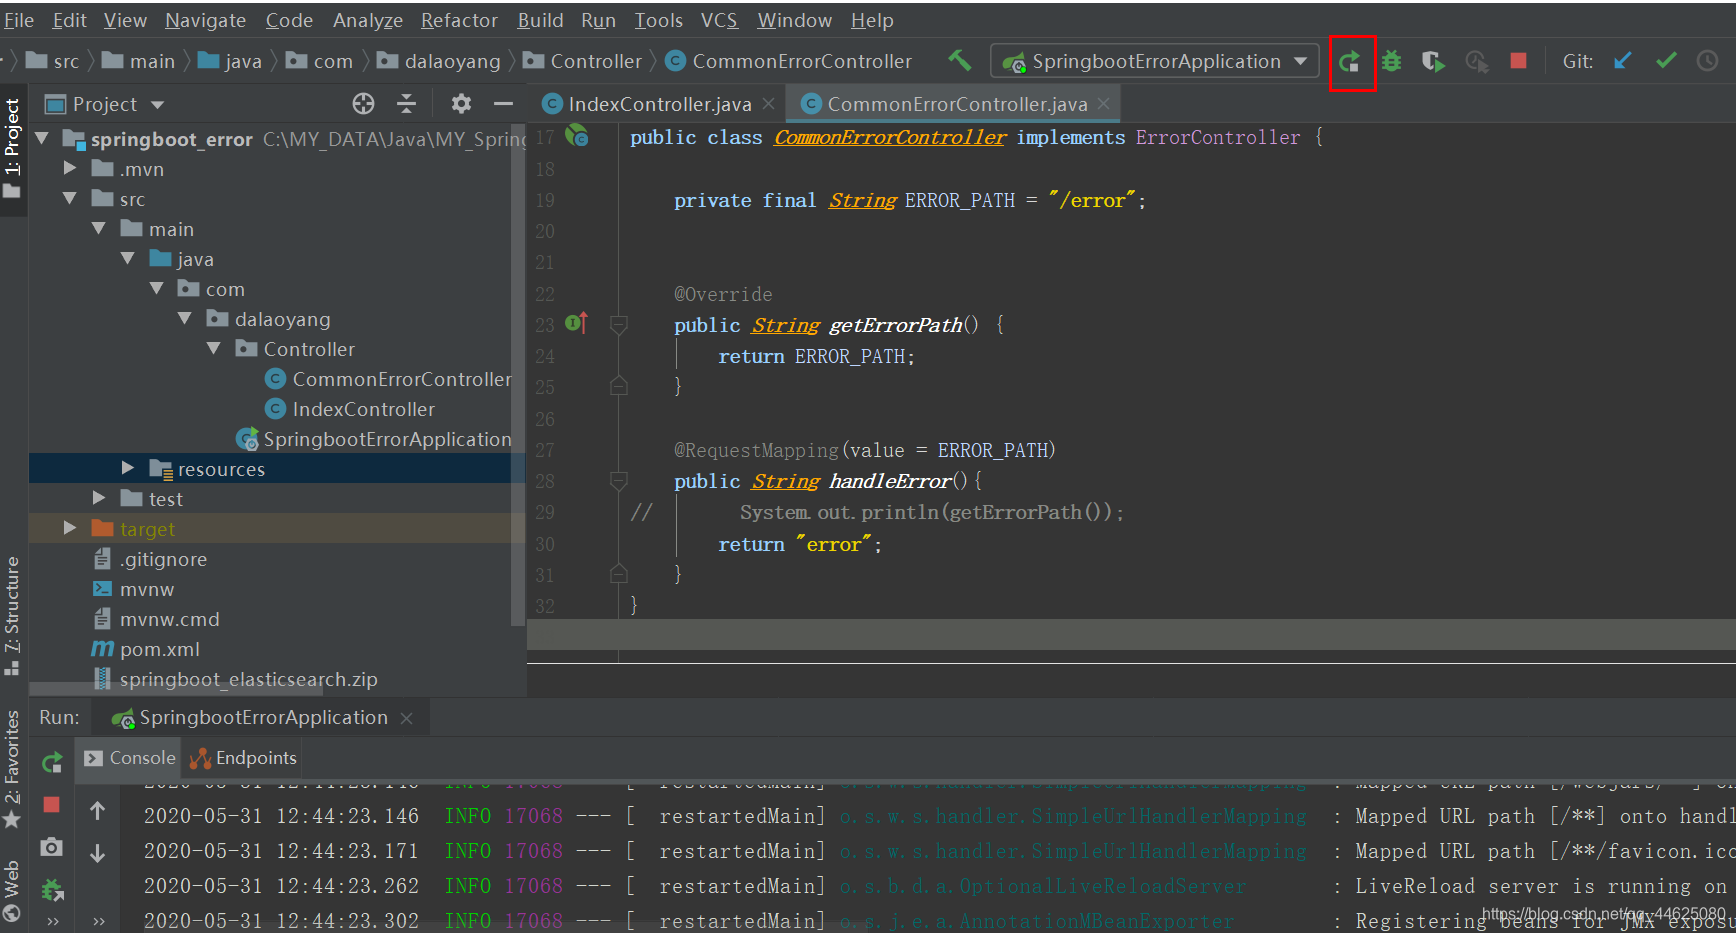Stop process in Run panel sidebar
1736x933 pixels.
tap(52, 804)
